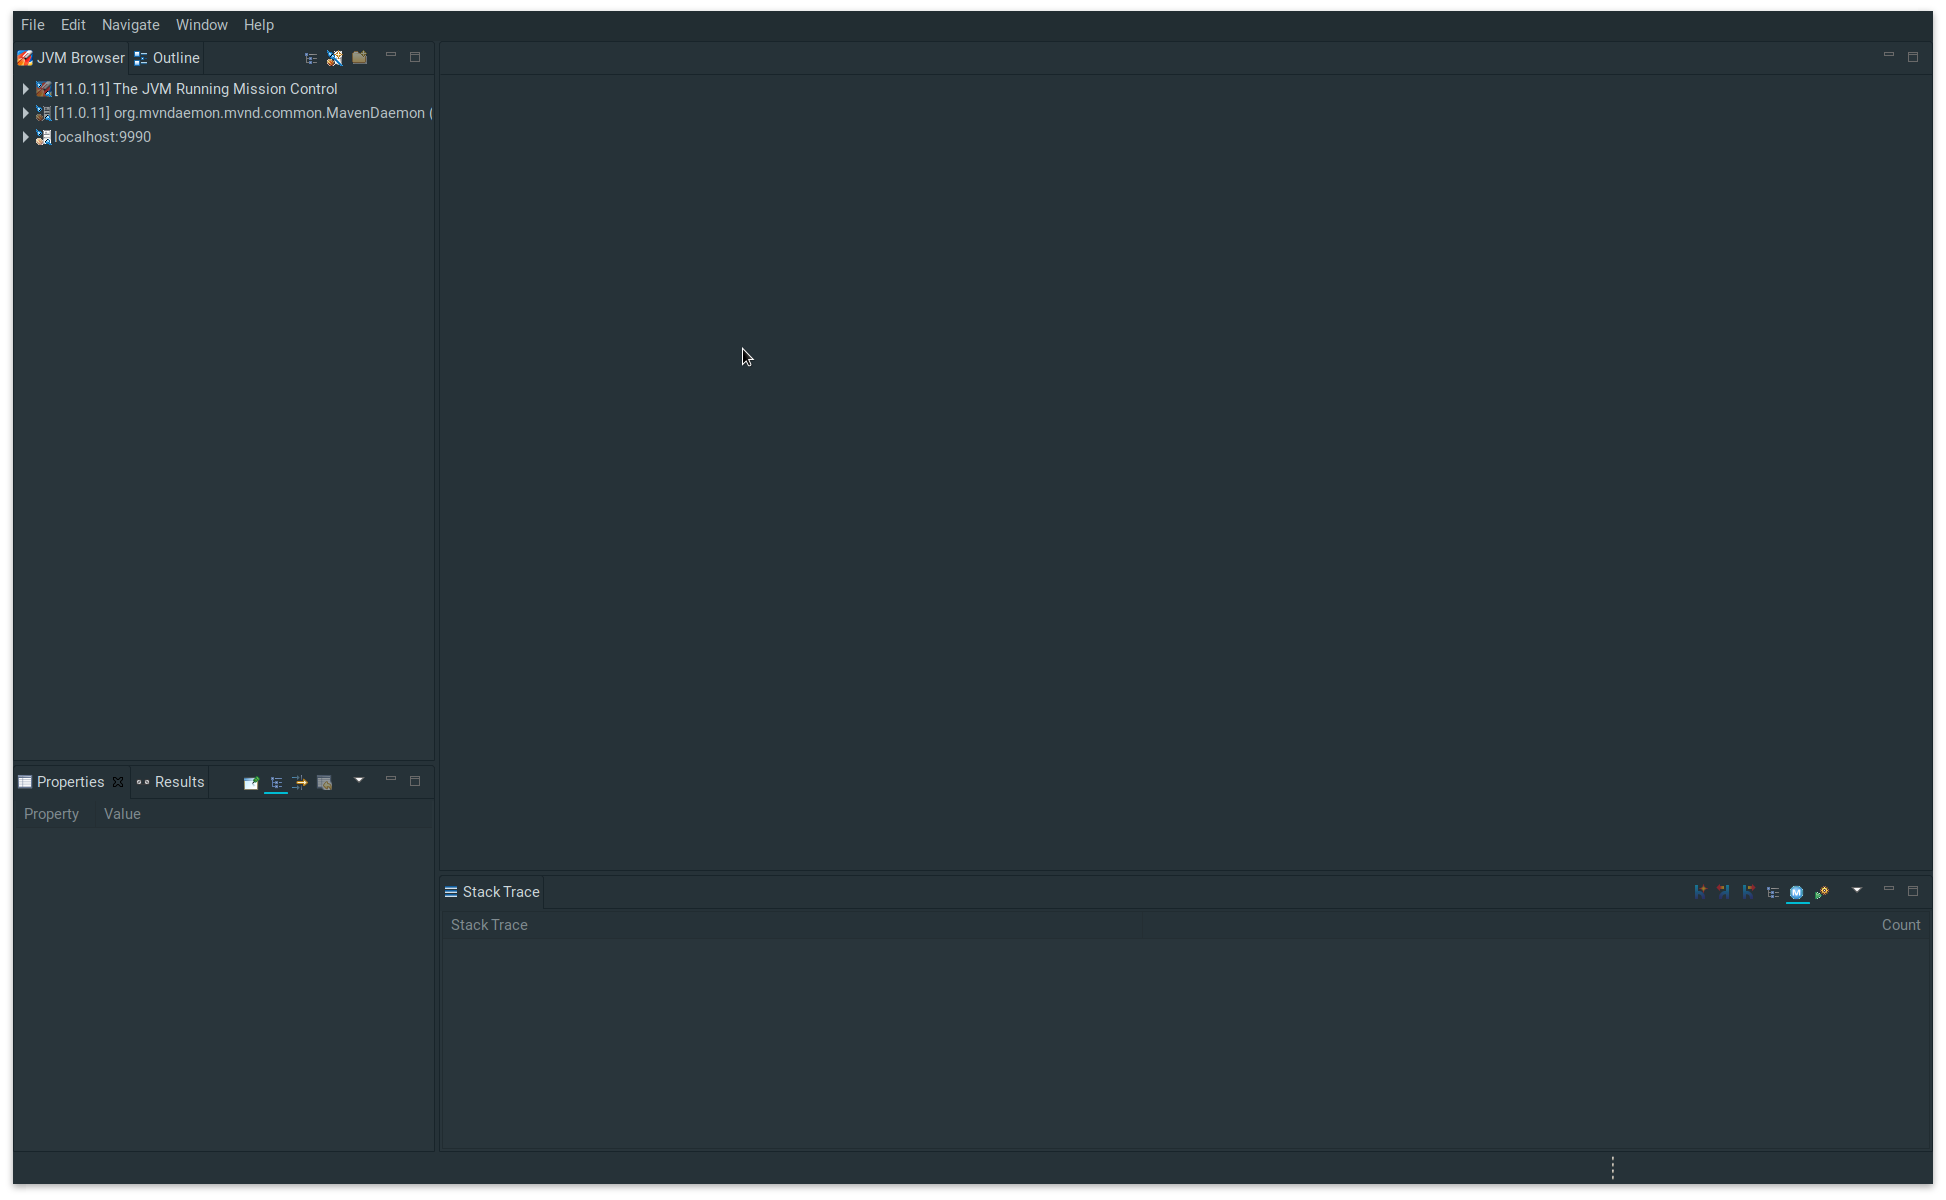Open the Navigate menu
This screenshot has height=1200, width=1946.
tap(130, 25)
